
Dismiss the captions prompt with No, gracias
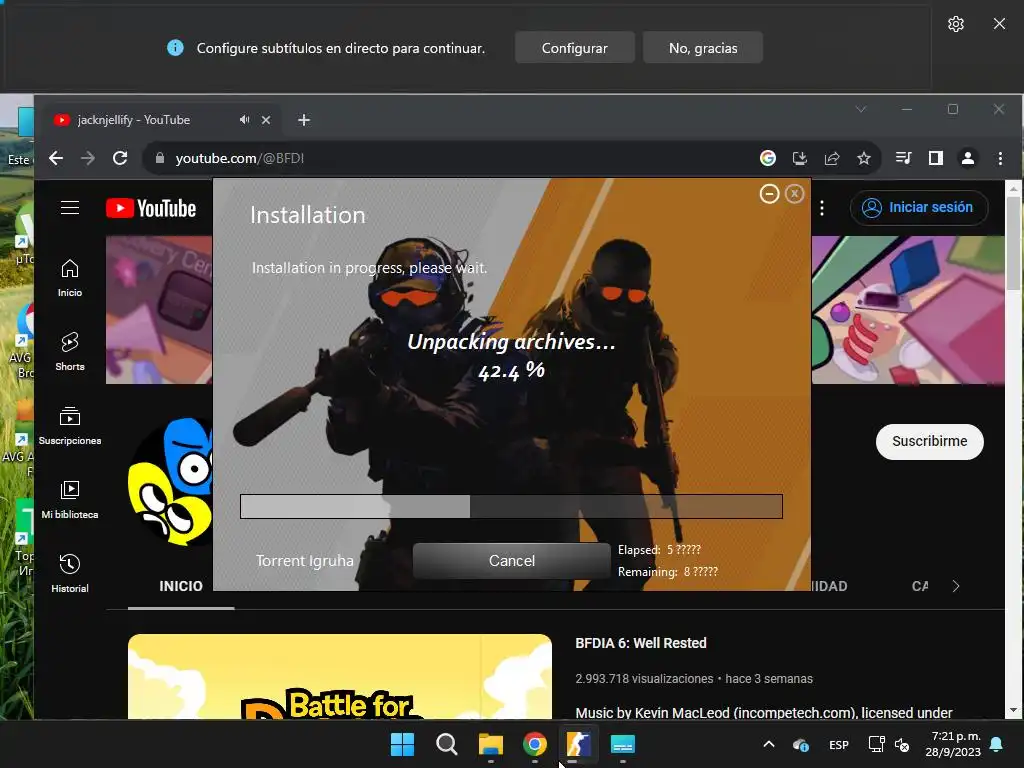tap(703, 48)
